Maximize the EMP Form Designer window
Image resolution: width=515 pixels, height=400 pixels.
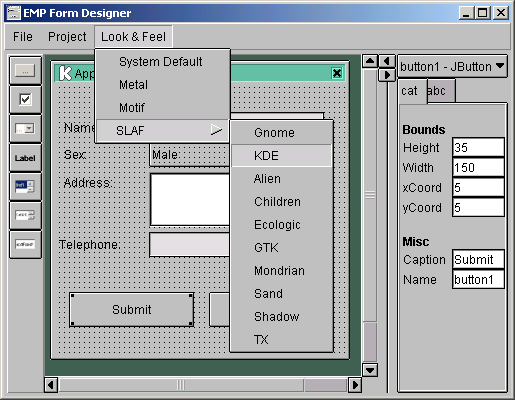click(x=483, y=13)
